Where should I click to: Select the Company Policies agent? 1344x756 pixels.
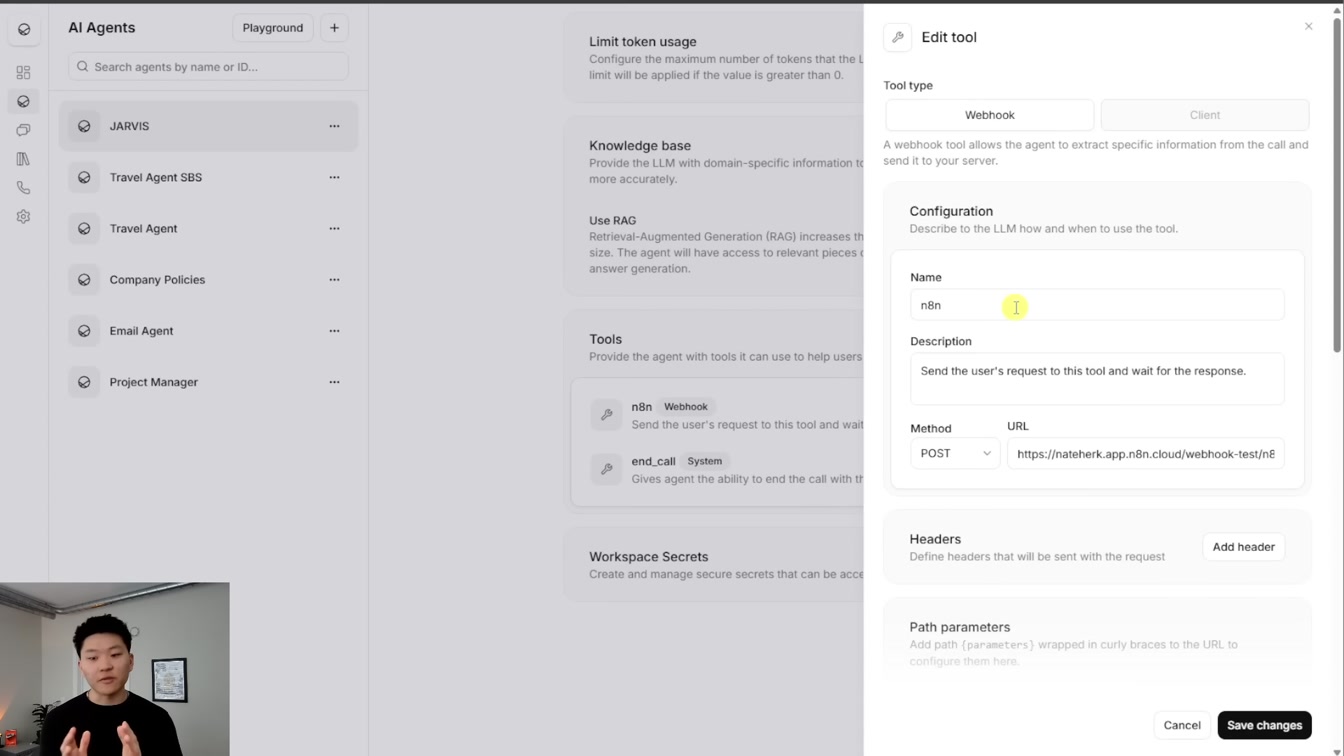tap(208, 280)
